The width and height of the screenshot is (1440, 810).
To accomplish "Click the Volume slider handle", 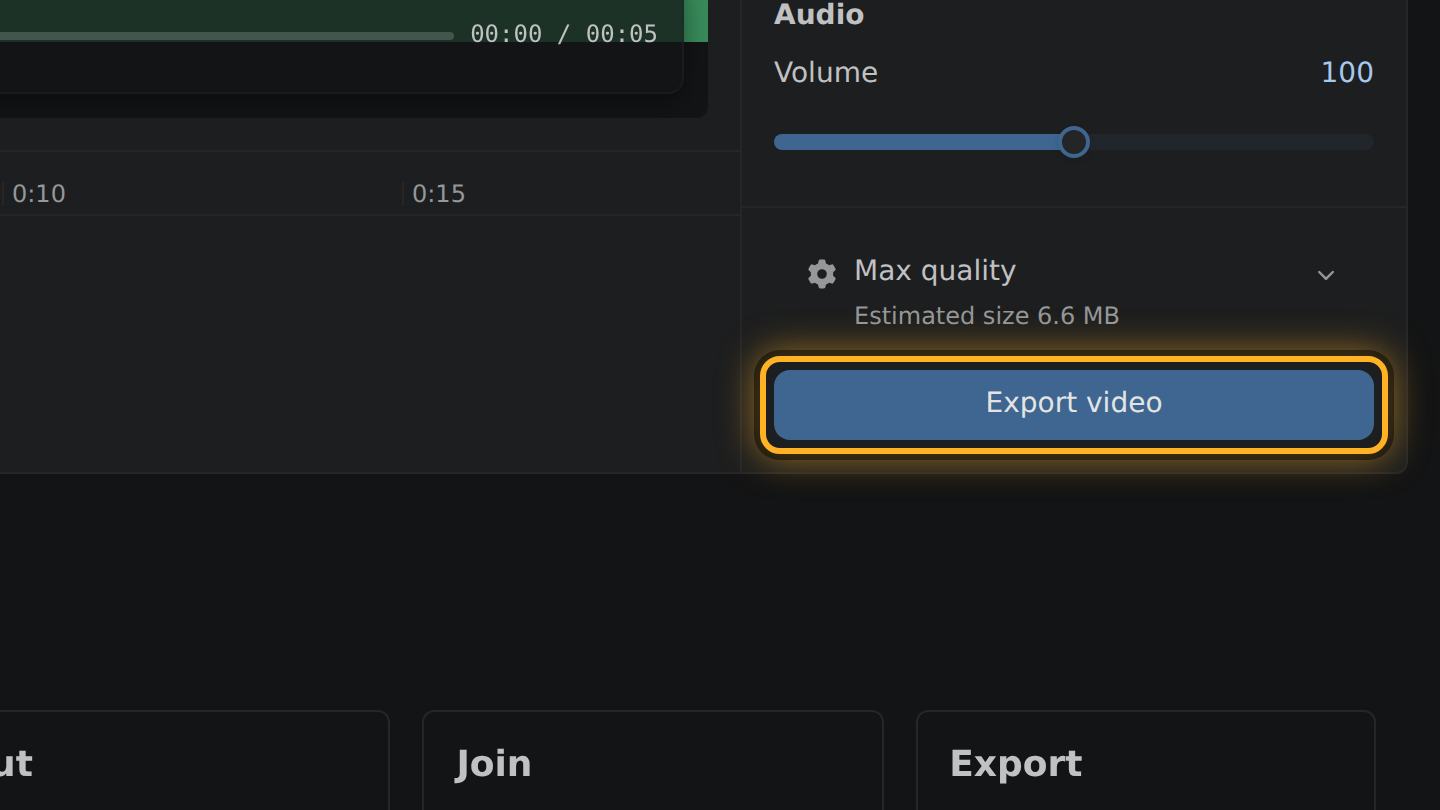I will pos(1074,142).
